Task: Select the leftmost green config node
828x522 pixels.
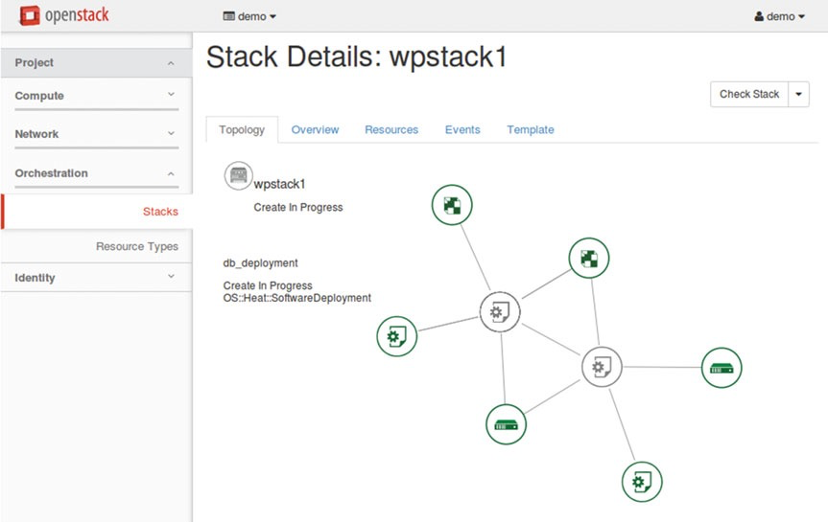Action: 397,336
